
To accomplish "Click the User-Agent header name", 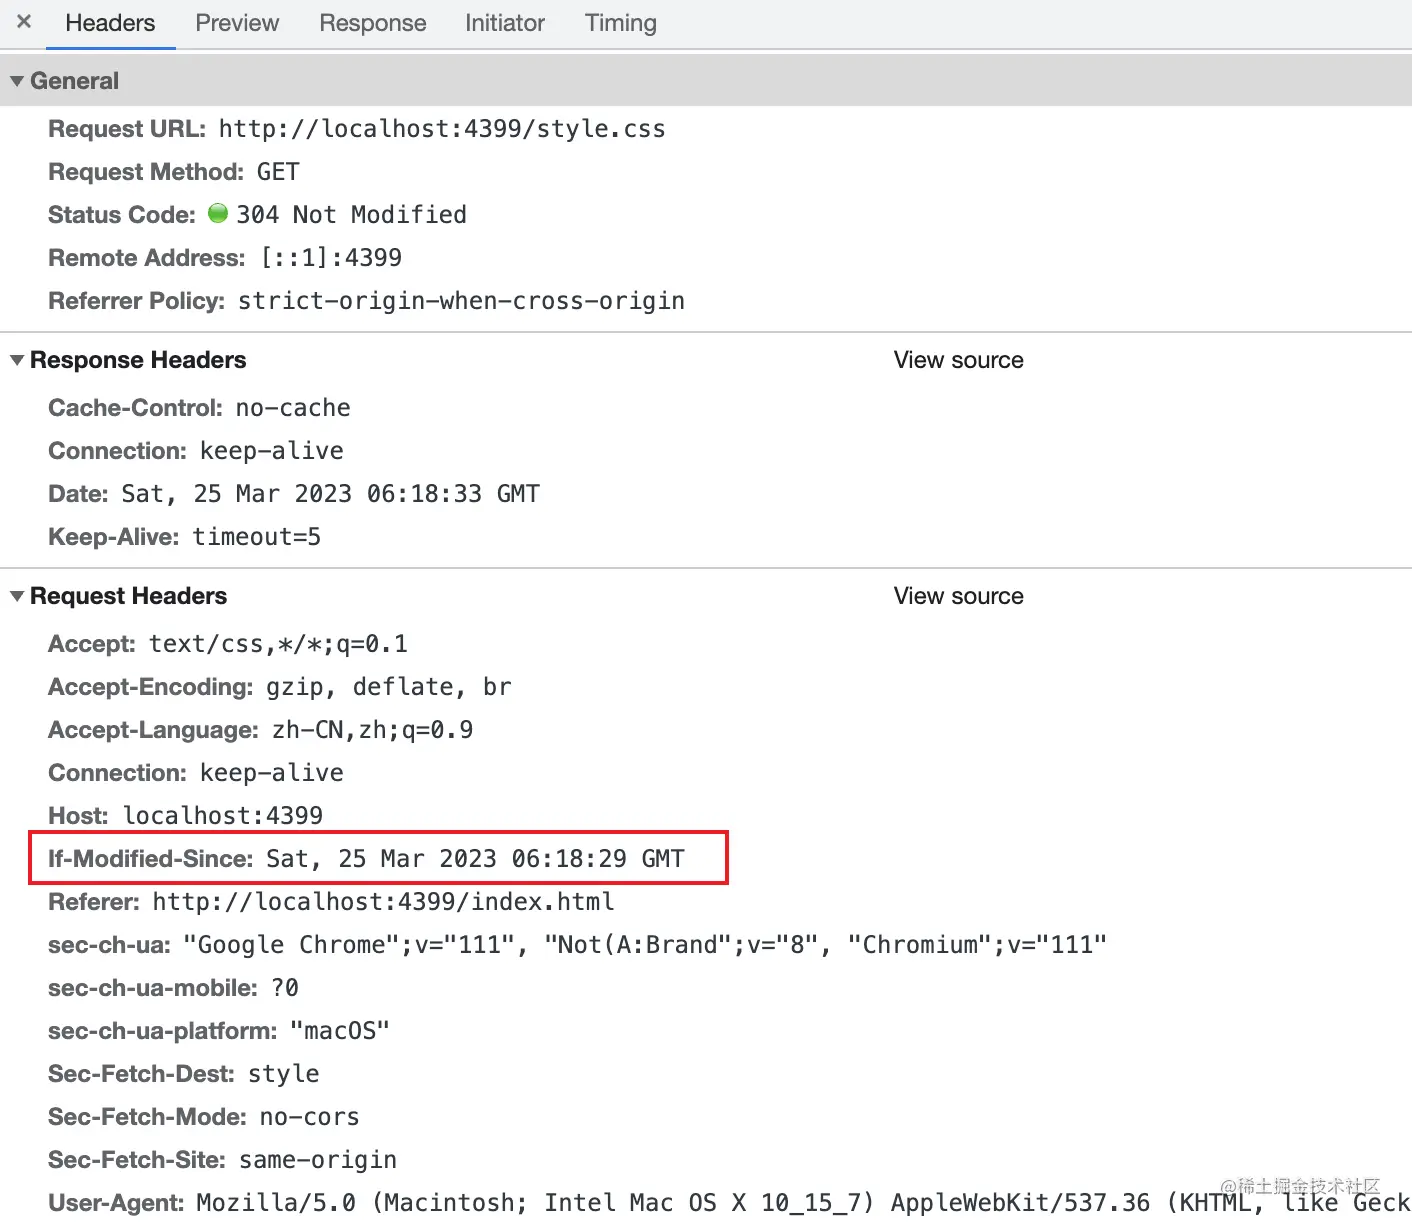I will tap(116, 1203).
